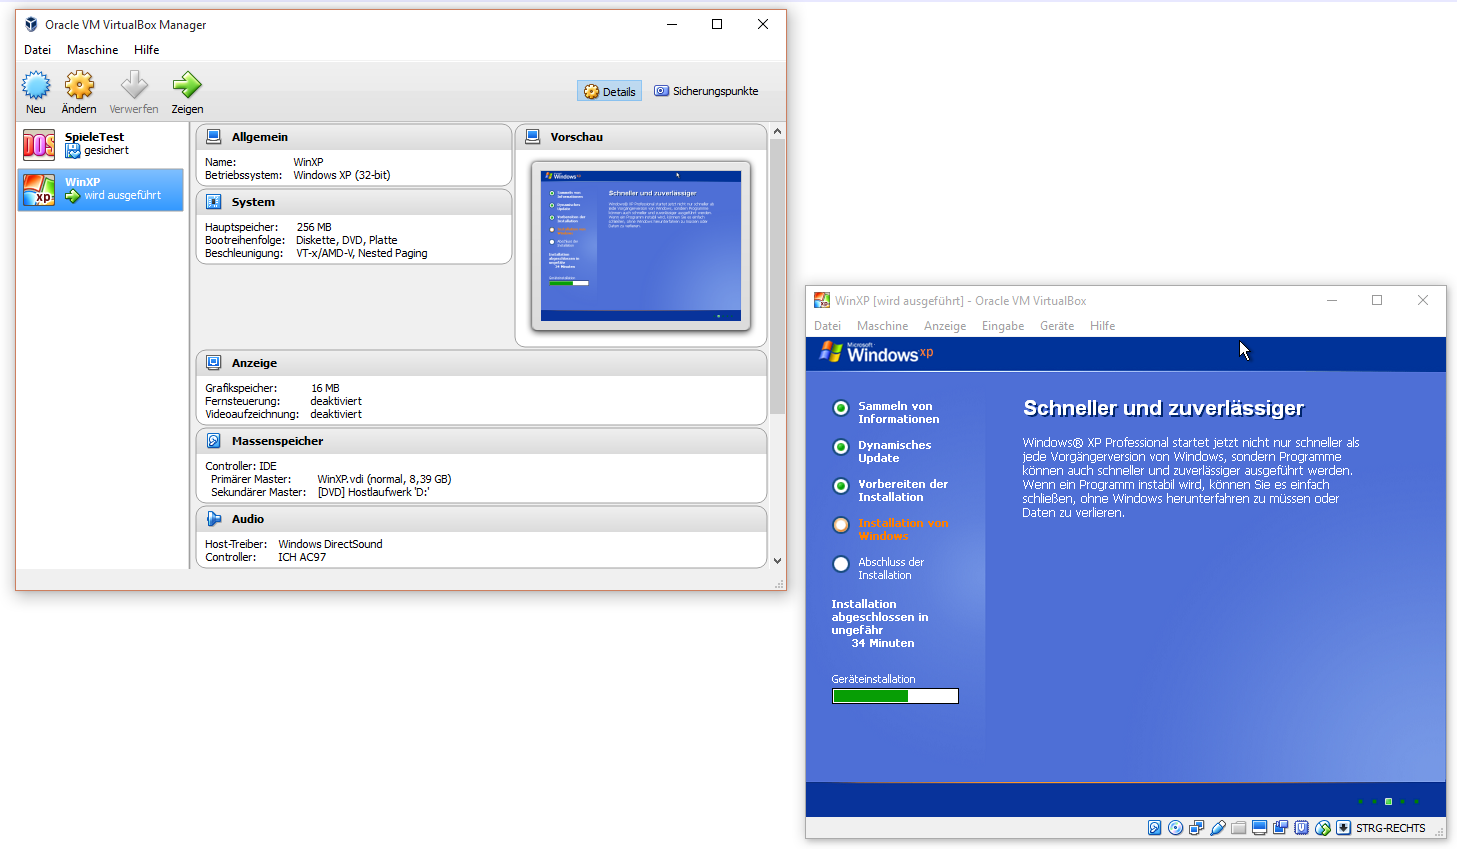Collapse the Audio section header

(247, 519)
